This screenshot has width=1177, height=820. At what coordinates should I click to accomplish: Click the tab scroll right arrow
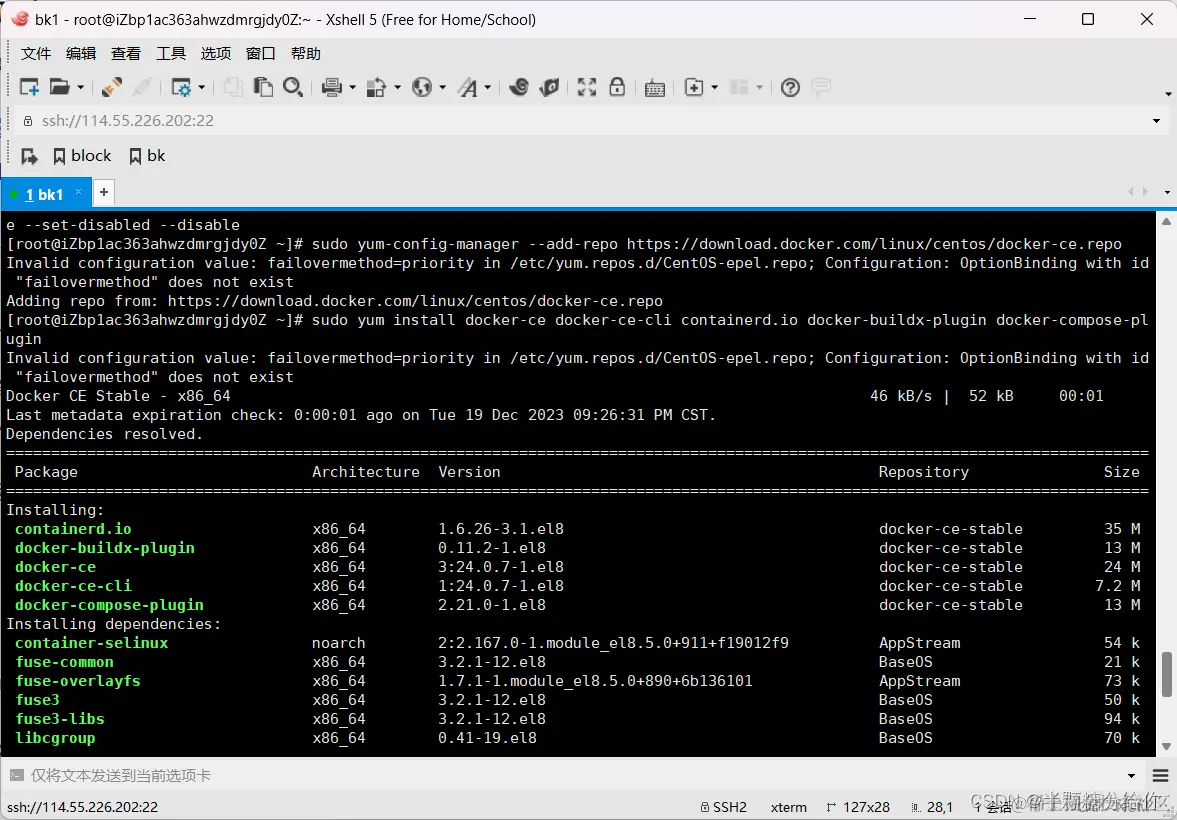[x=1145, y=192]
